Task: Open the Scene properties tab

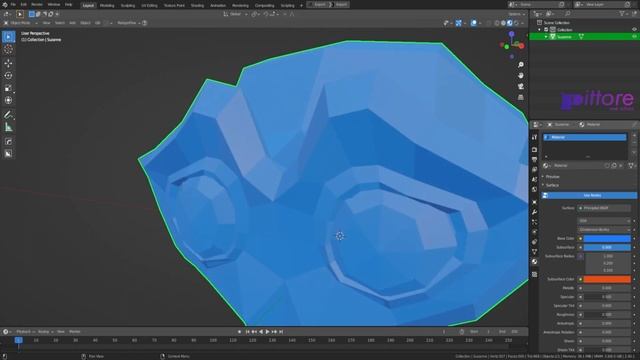Action: tap(534, 180)
